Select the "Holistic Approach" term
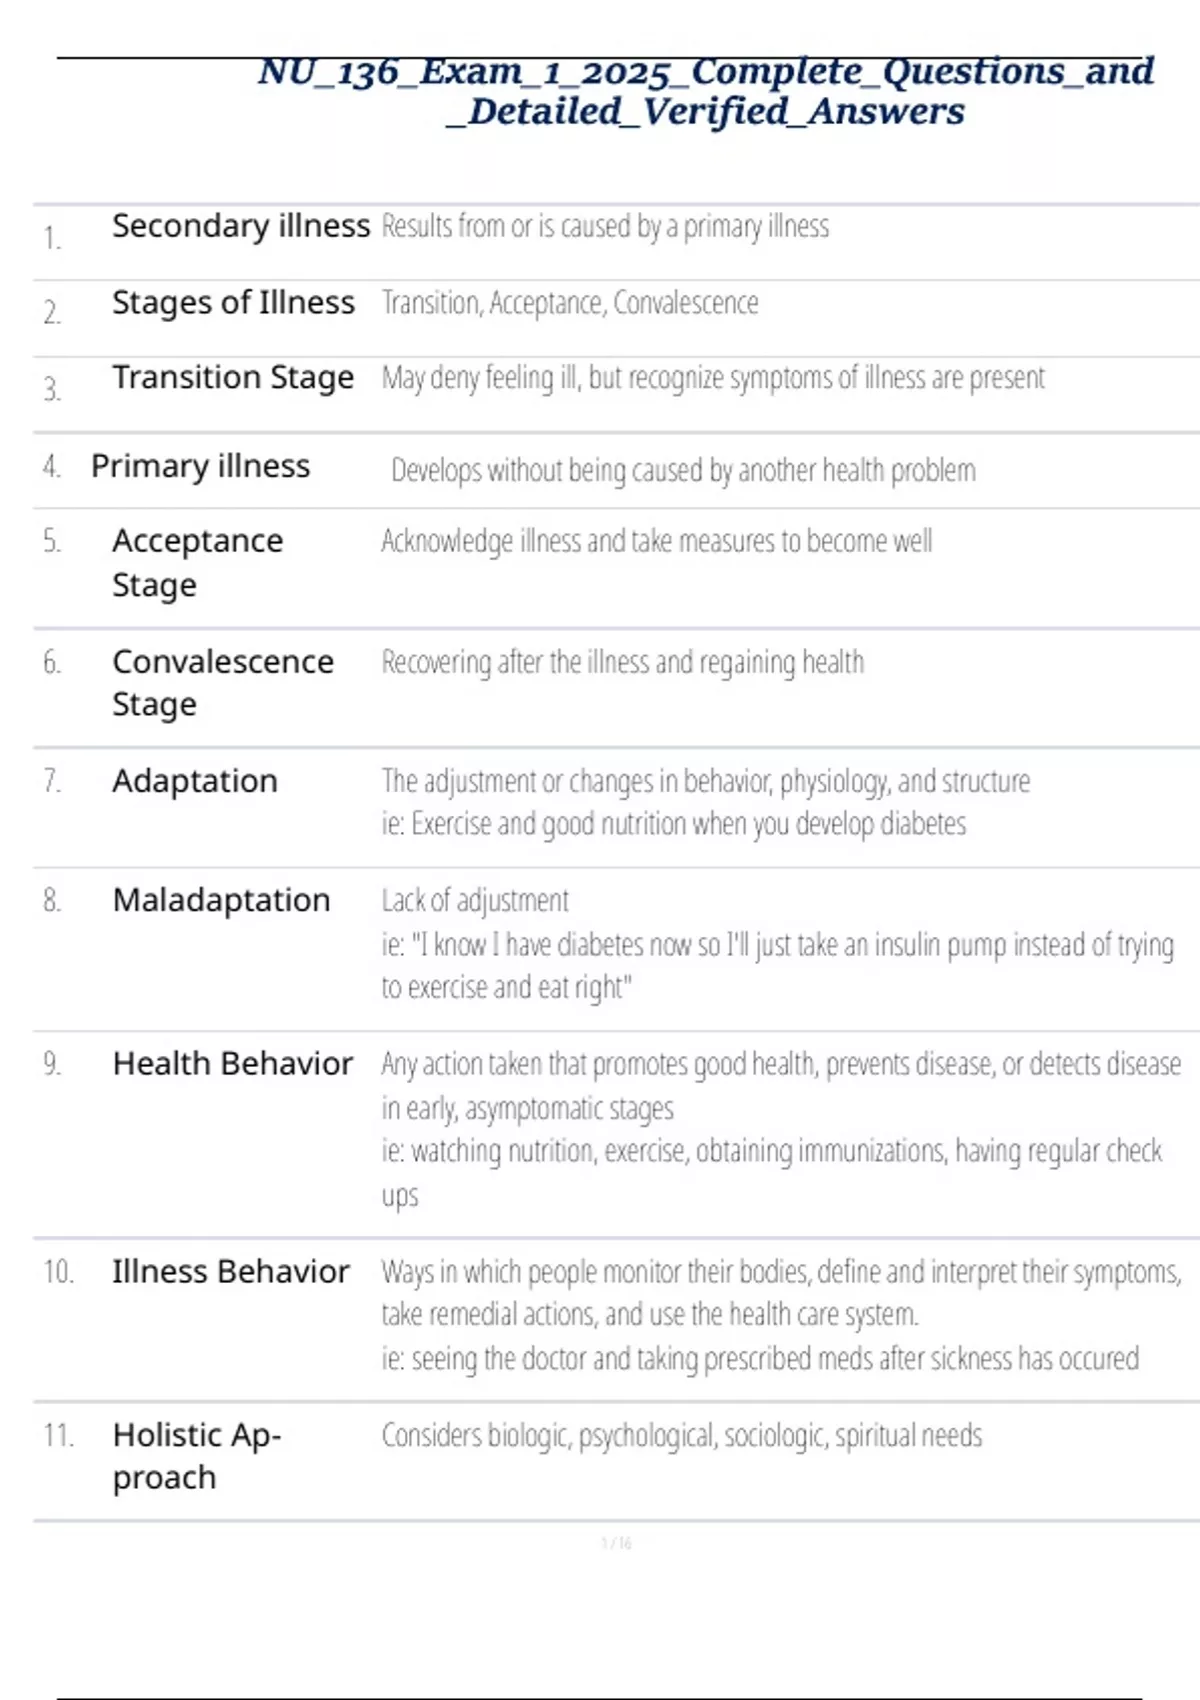The height and width of the screenshot is (1700, 1200). pos(197,1456)
